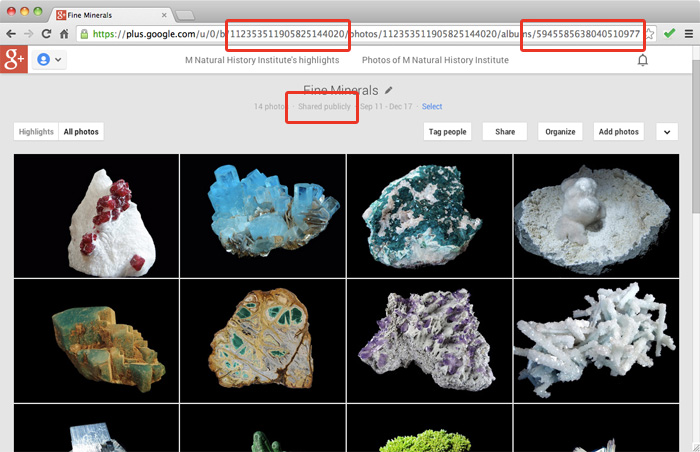Click the Google+ logo icon

(x=14, y=60)
